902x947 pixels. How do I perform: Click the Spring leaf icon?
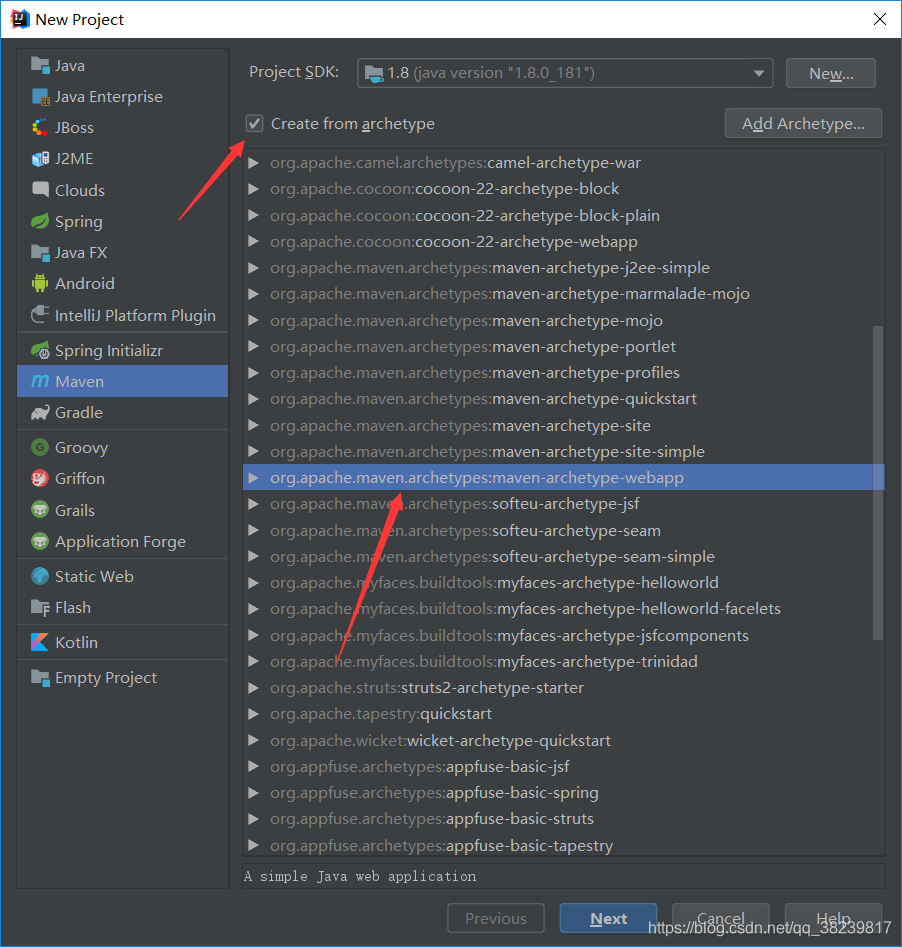coord(40,221)
